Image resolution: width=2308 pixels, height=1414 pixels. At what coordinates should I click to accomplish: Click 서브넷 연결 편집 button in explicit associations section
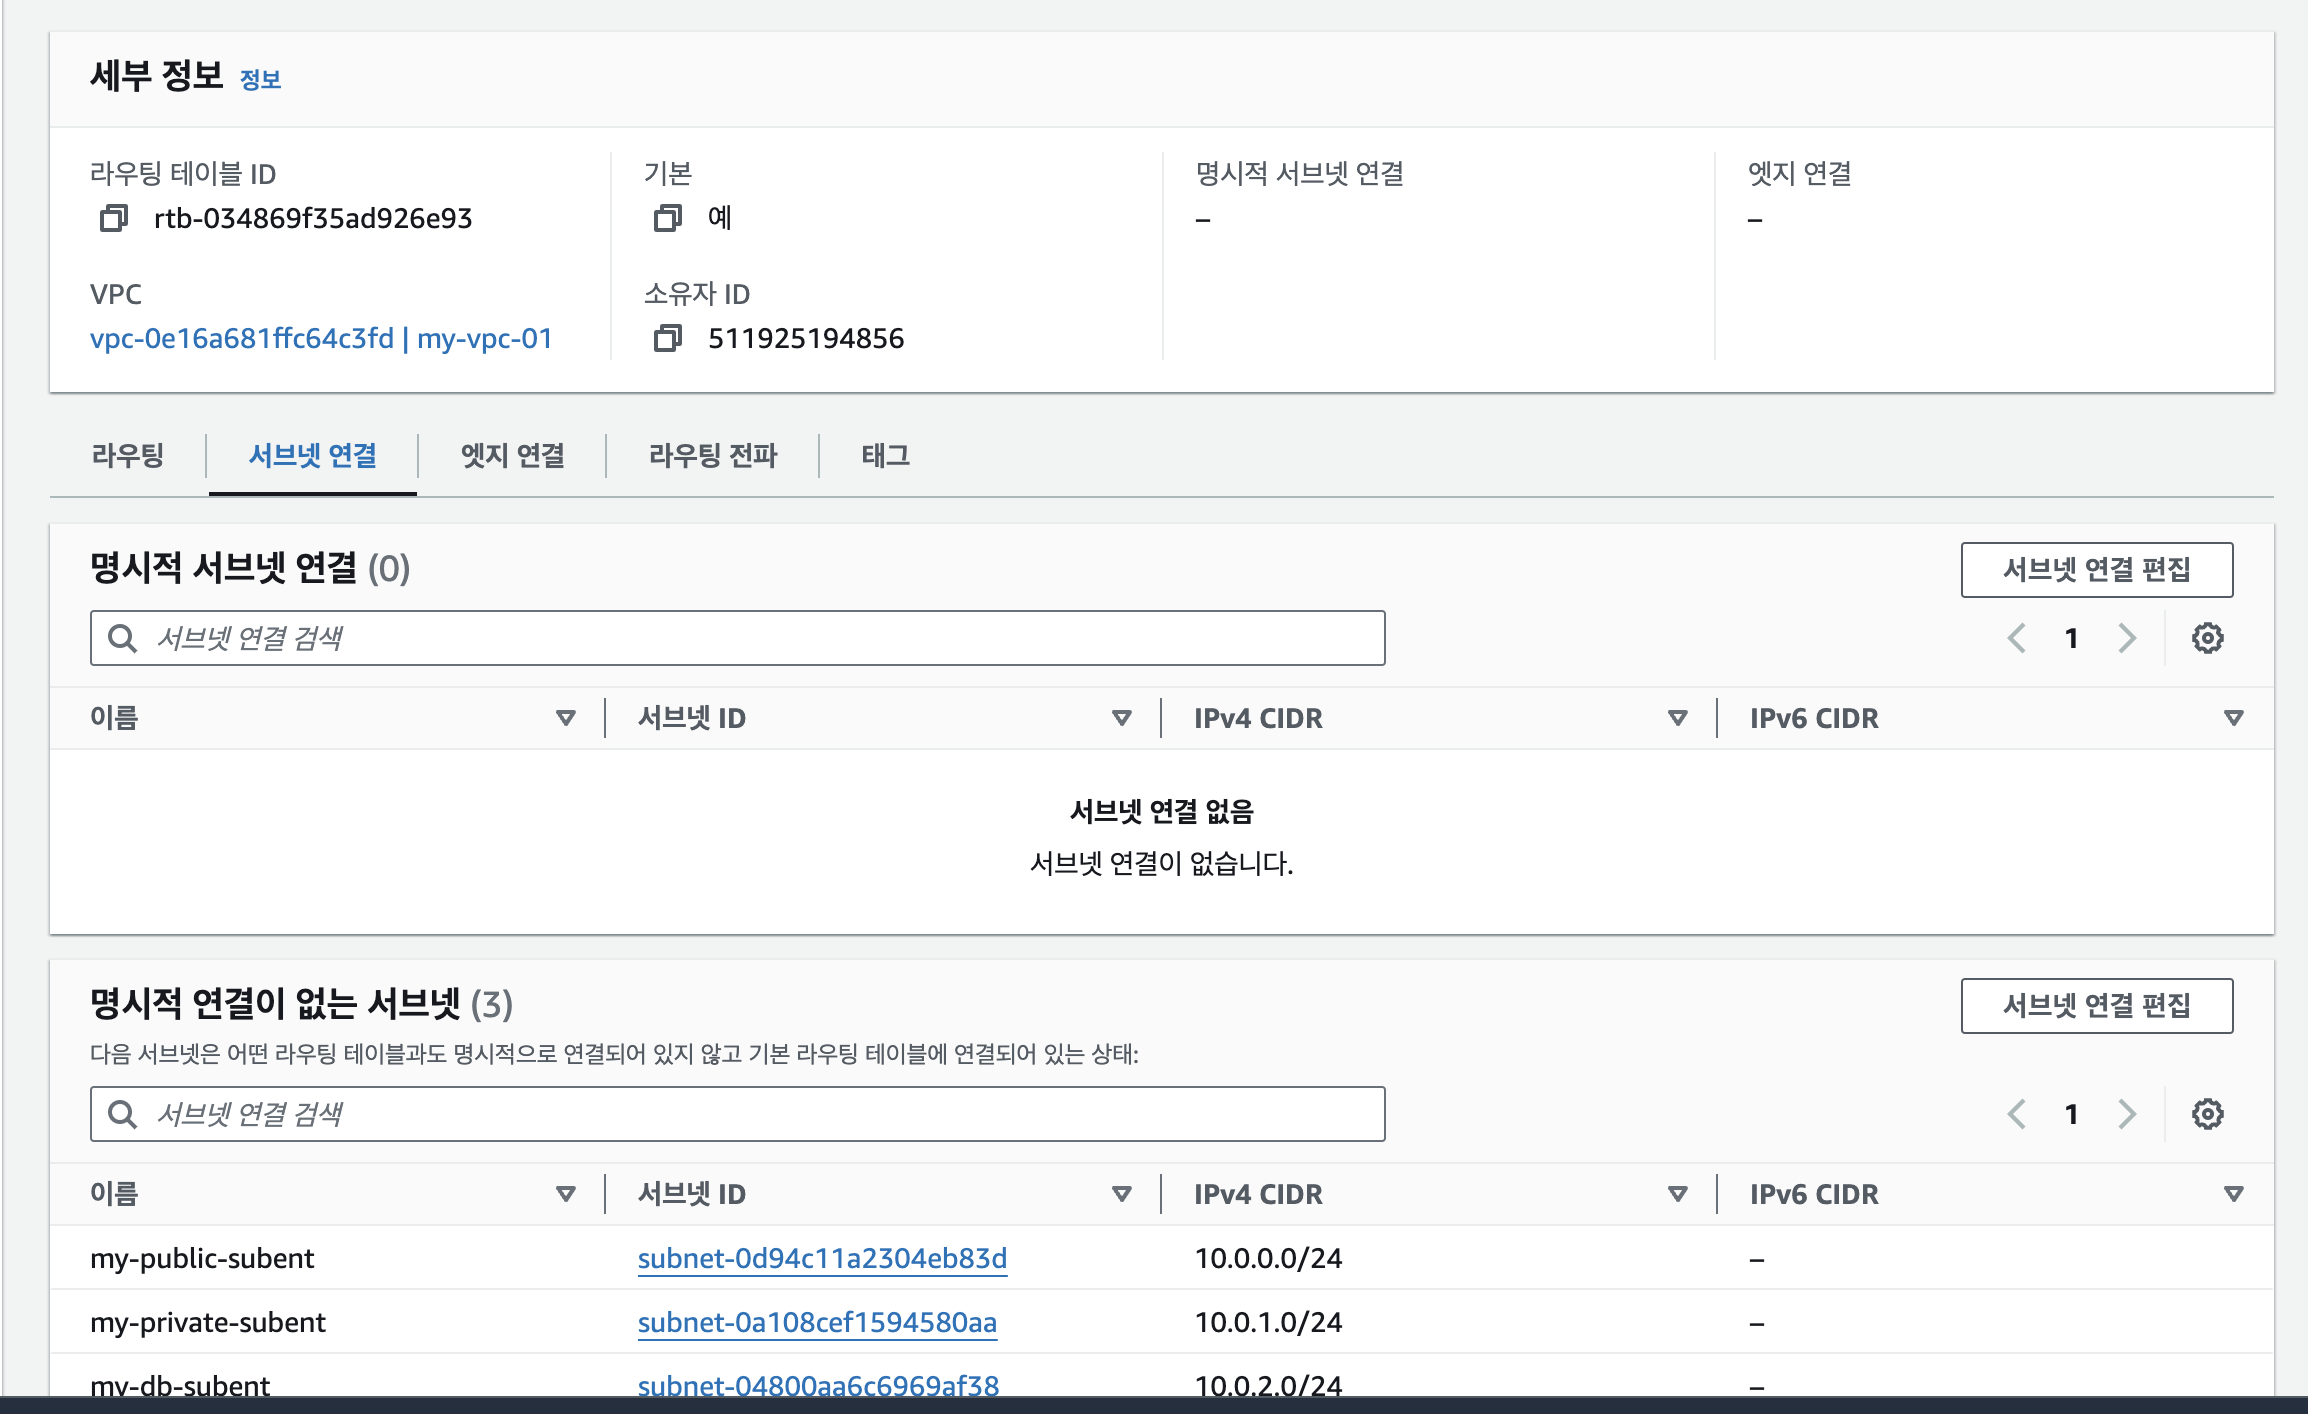2096,570
